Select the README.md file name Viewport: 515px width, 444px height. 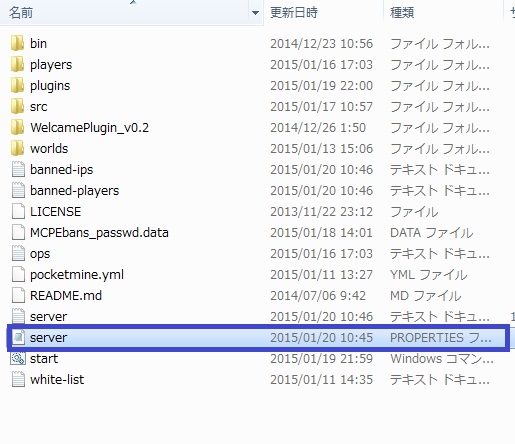coord(66,296)
